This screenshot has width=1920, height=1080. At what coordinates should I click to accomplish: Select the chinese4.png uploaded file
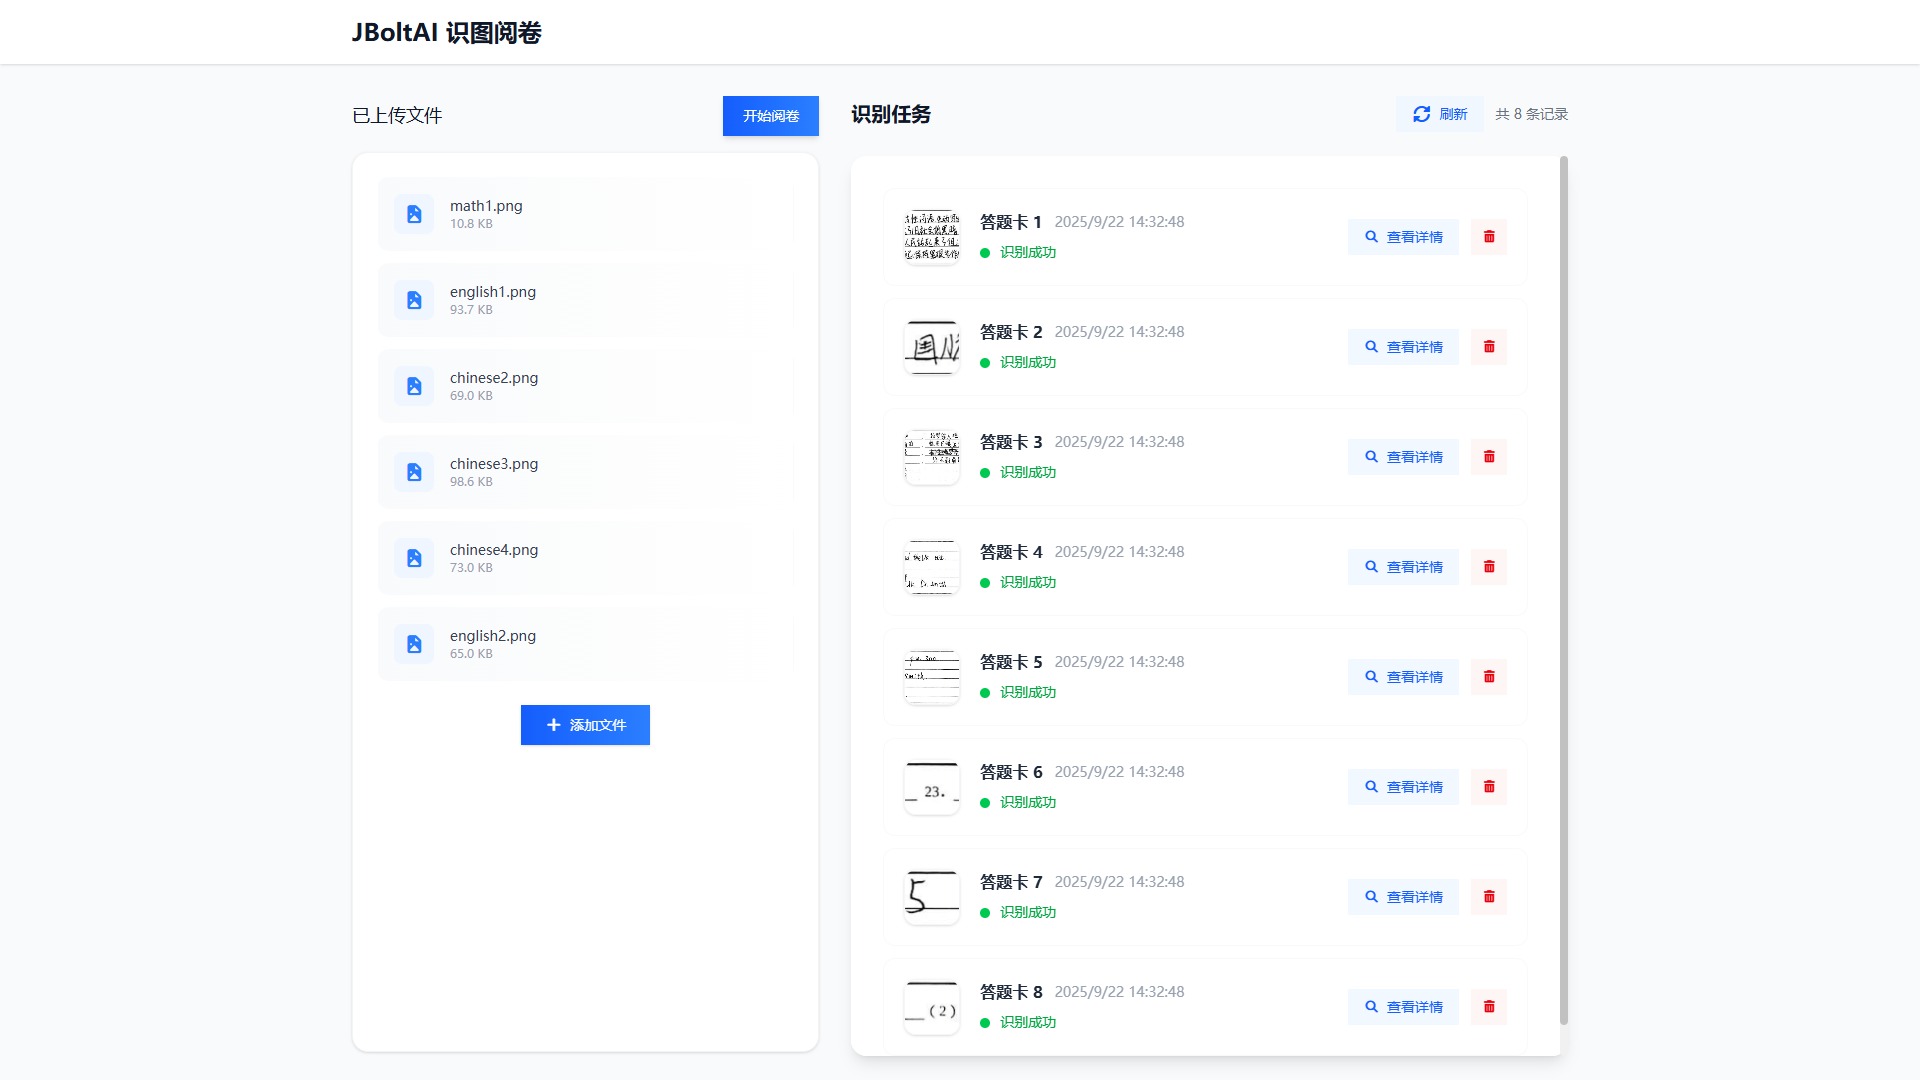pos(585,558)
